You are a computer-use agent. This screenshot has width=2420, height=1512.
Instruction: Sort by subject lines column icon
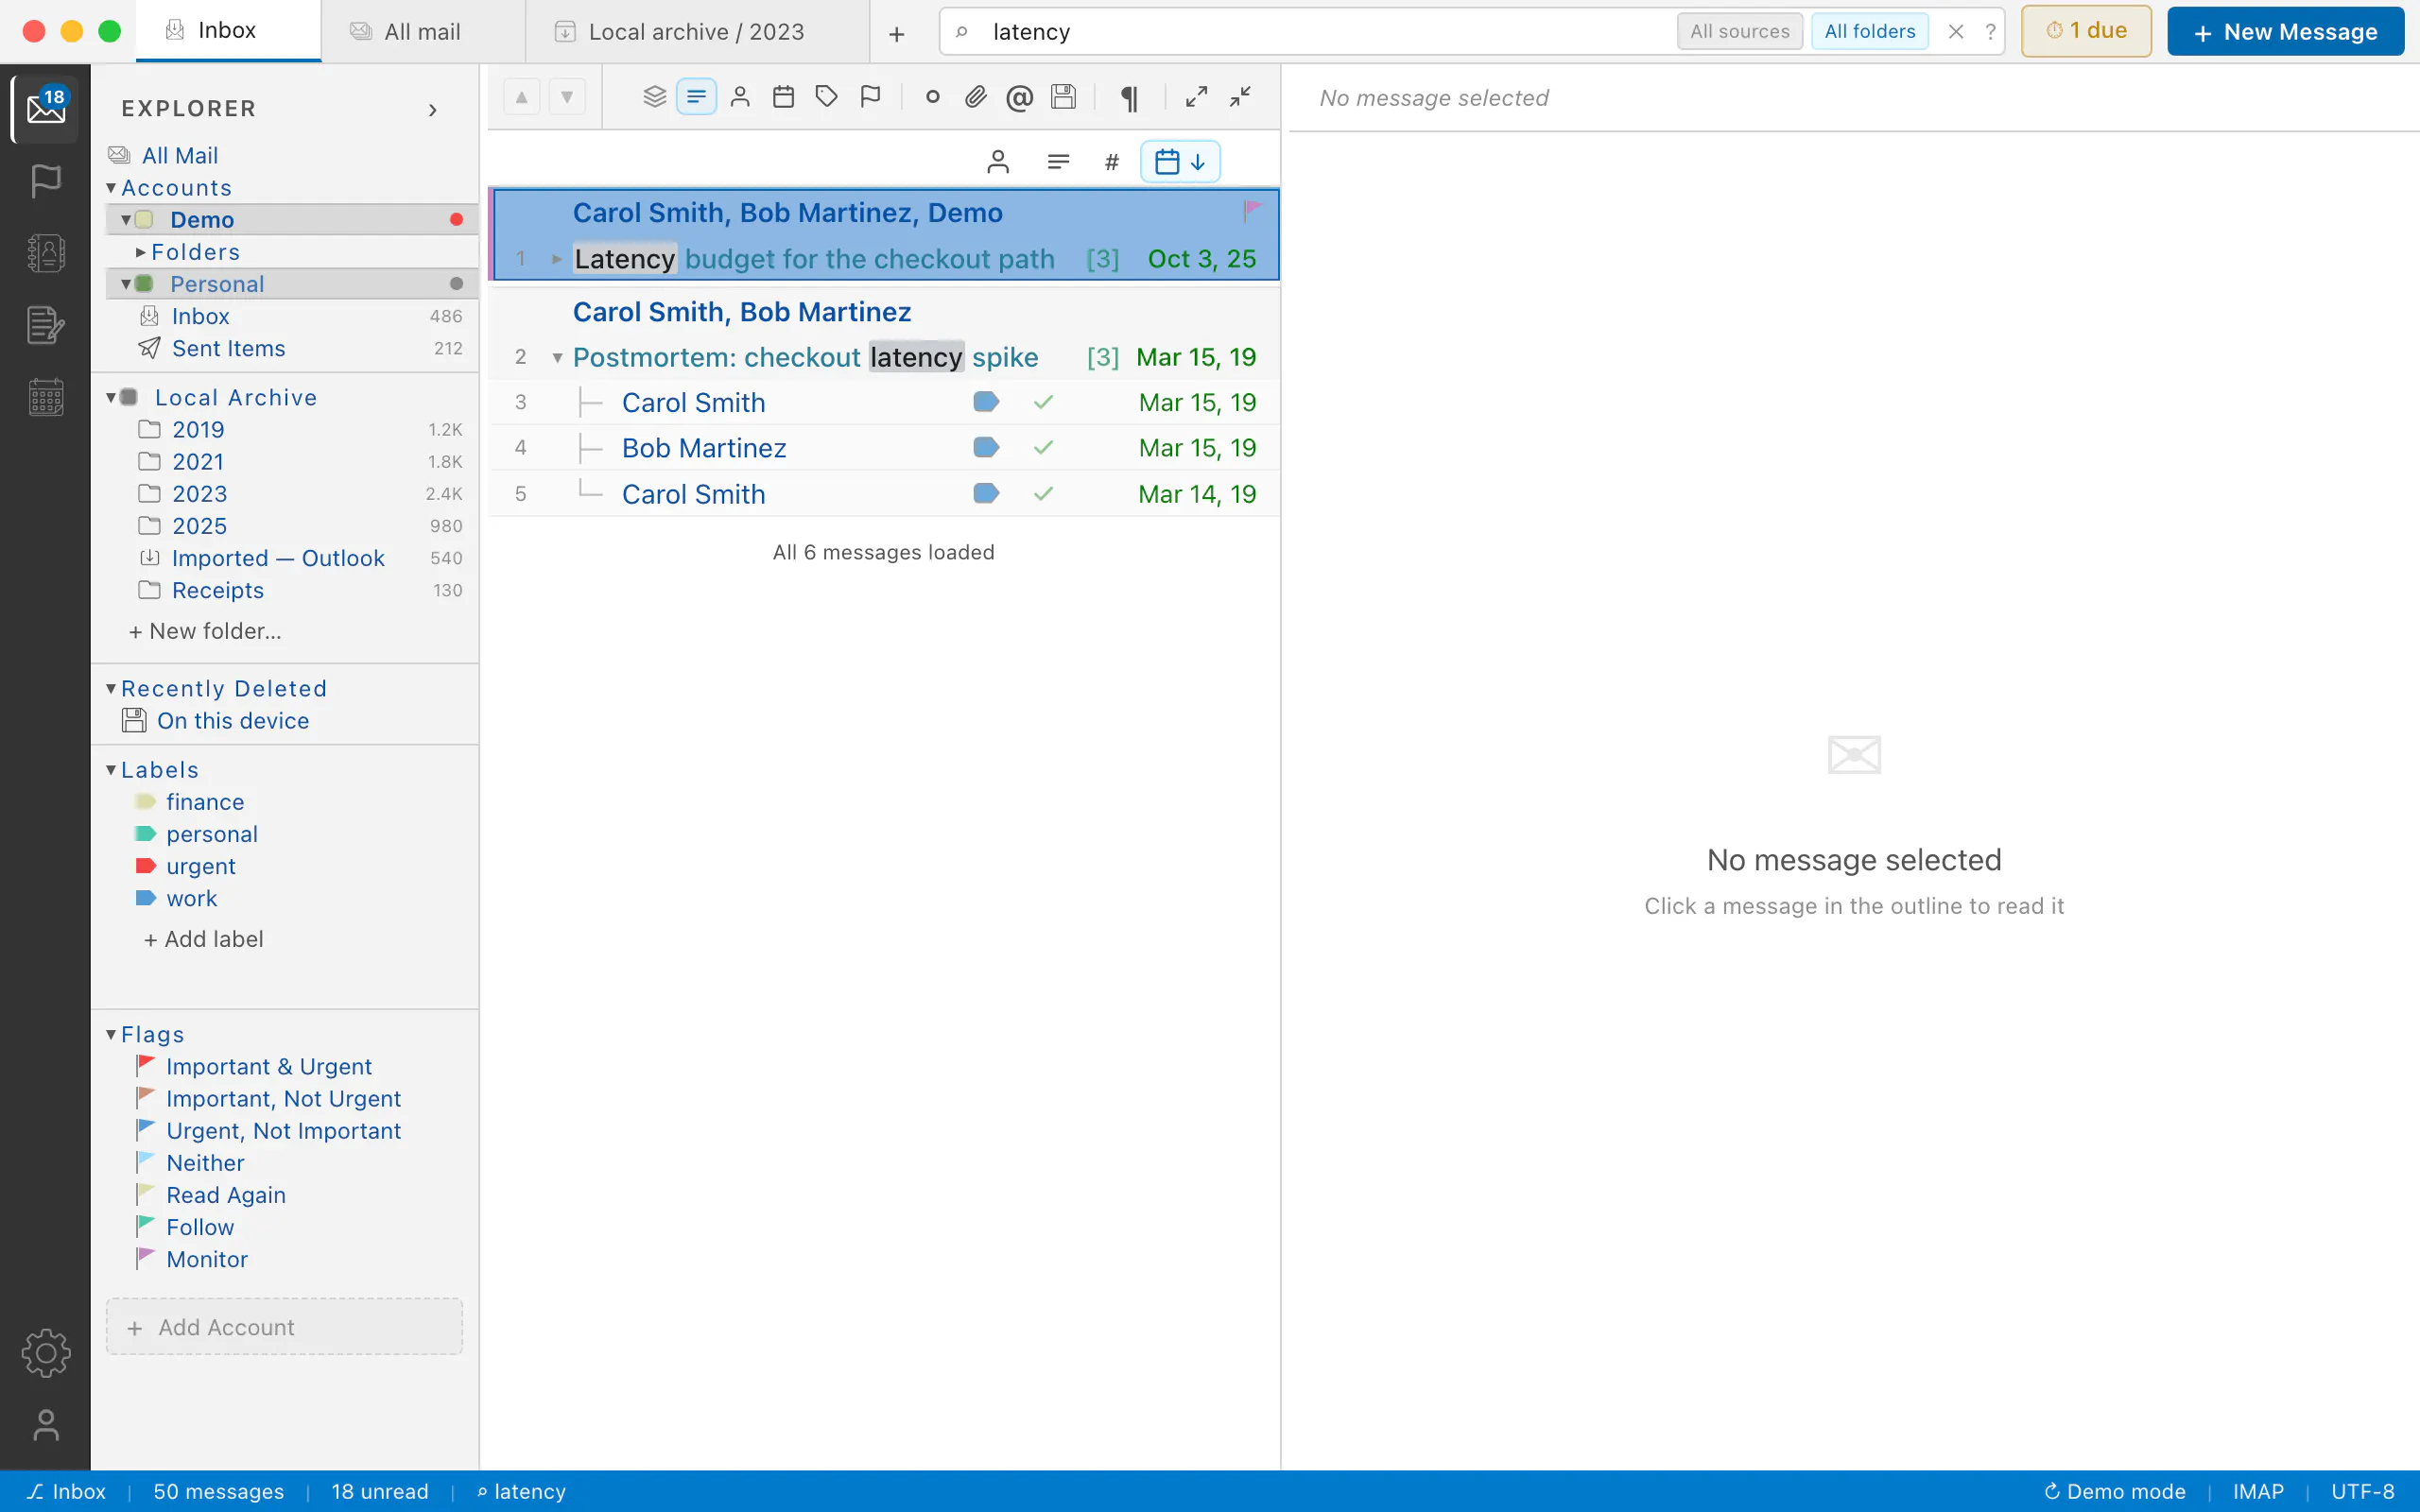[1058, 162]
